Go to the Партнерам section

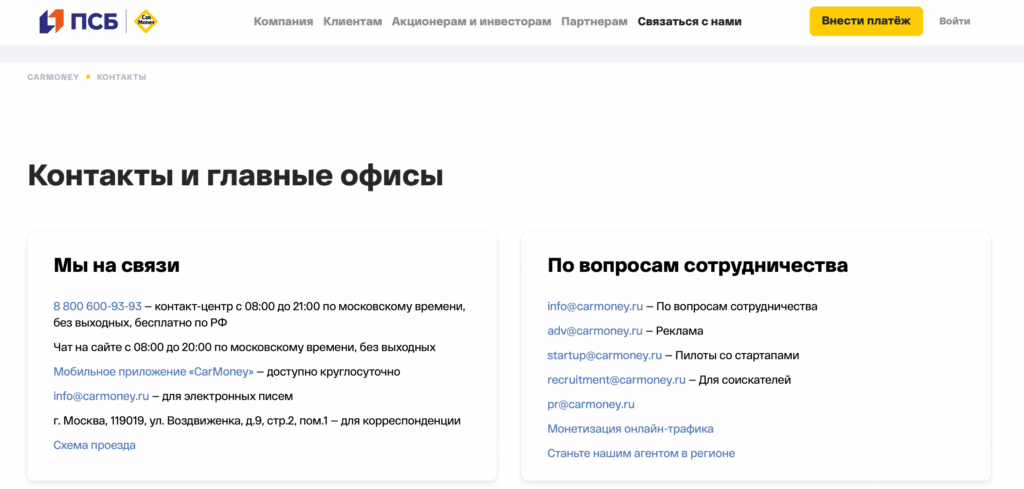tap(594, 21)
